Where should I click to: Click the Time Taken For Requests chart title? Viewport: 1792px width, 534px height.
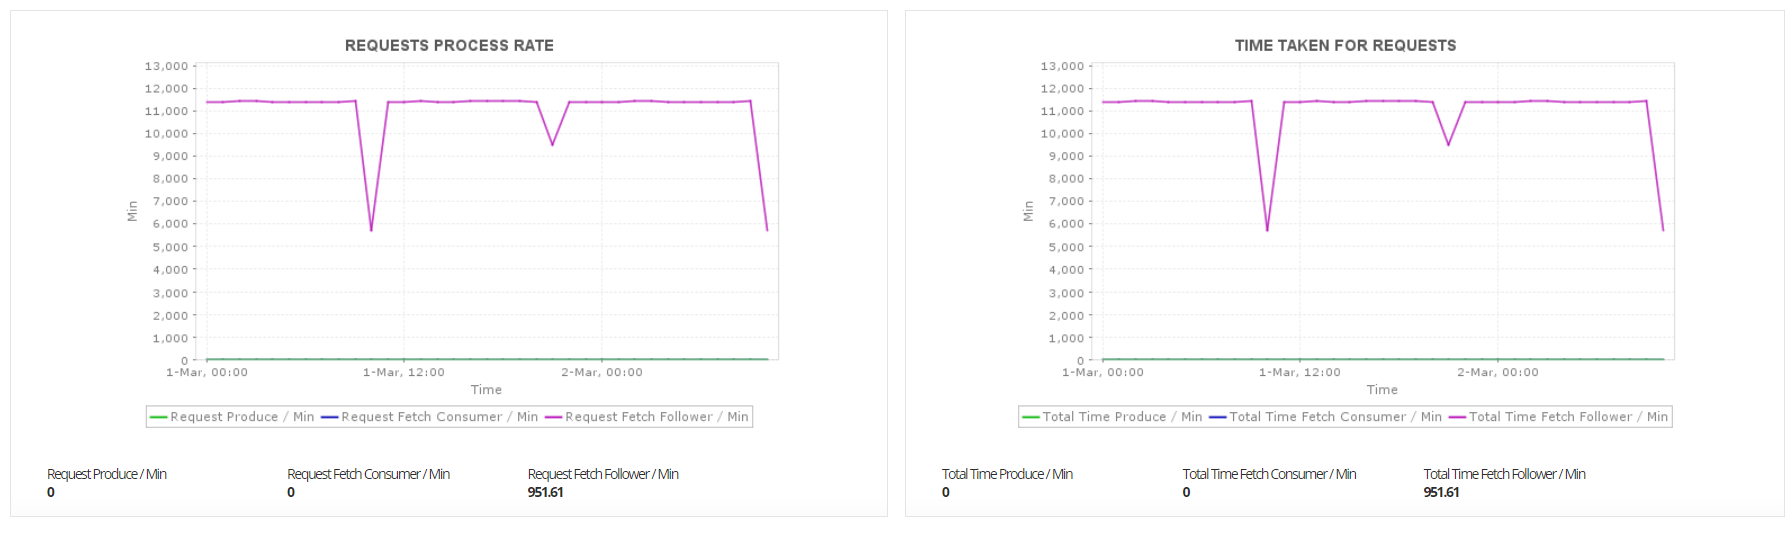1345,46
